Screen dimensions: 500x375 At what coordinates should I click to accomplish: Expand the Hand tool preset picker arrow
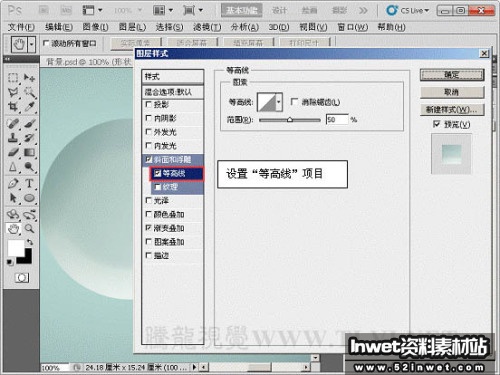pyautogui.click(x=32, y=44)
